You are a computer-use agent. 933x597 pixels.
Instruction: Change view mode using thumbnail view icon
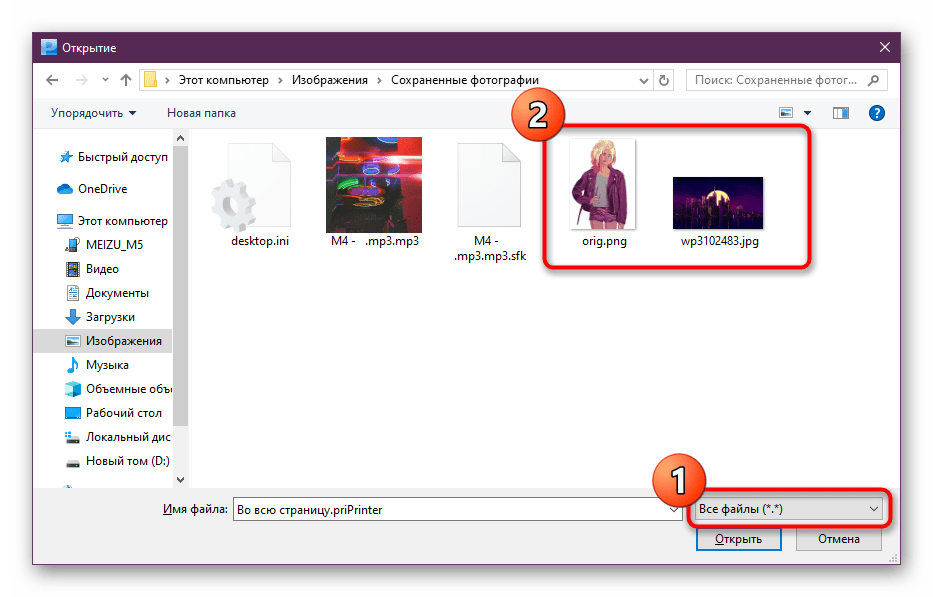click(786, 113)
